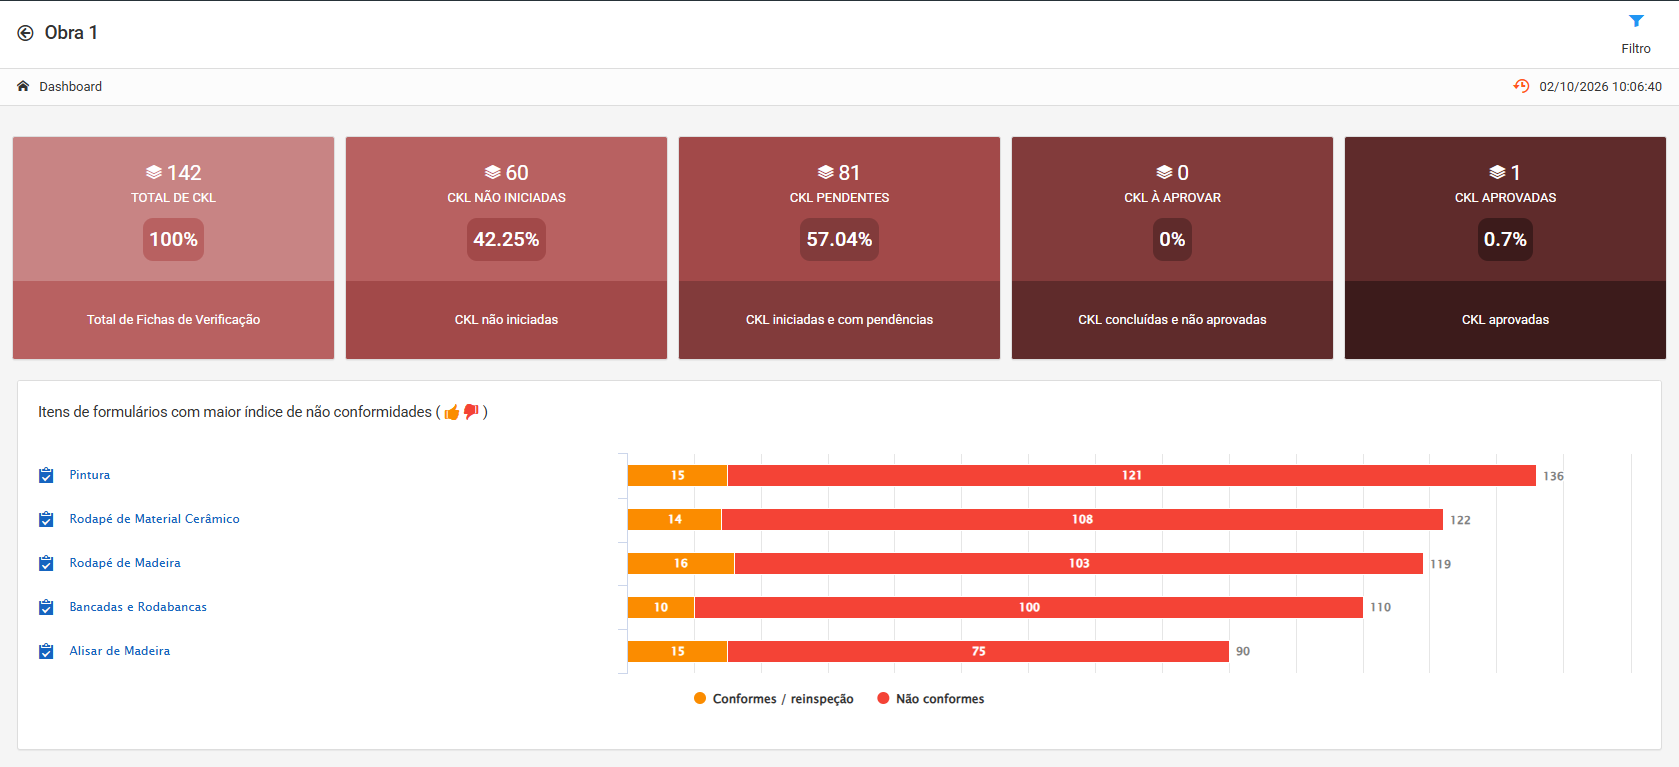1679x767 pixels.
Task: Click the thumbs-down icon in chart title
Action: [471, 412]
